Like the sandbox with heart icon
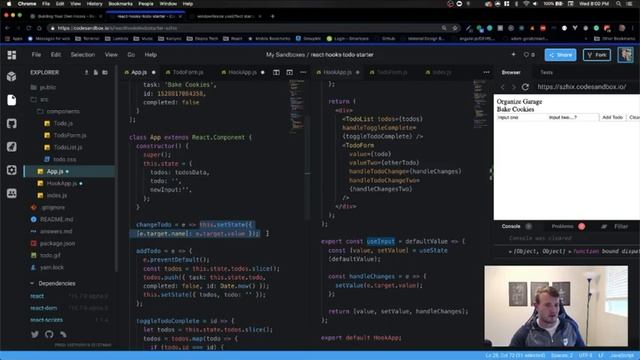 click(527, 55)
